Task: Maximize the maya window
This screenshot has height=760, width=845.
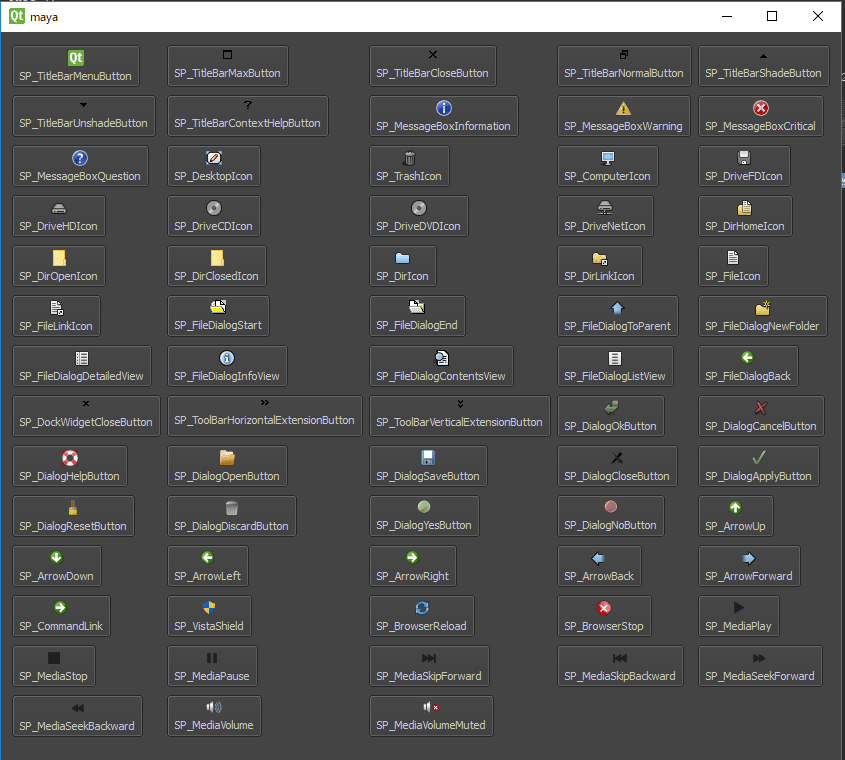Action: pos(771,16)
